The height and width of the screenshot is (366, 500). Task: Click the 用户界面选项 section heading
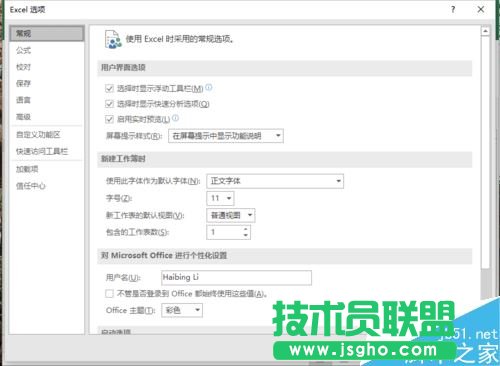[123, 68]
